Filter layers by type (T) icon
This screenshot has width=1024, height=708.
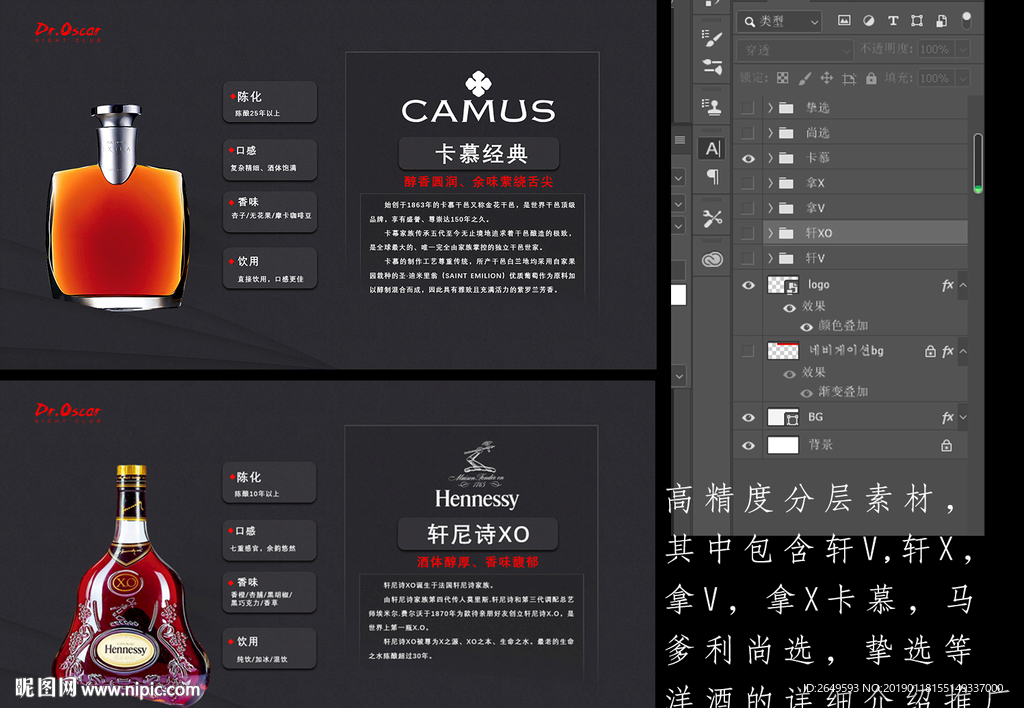pyautogui.click(x=892, y=20)
